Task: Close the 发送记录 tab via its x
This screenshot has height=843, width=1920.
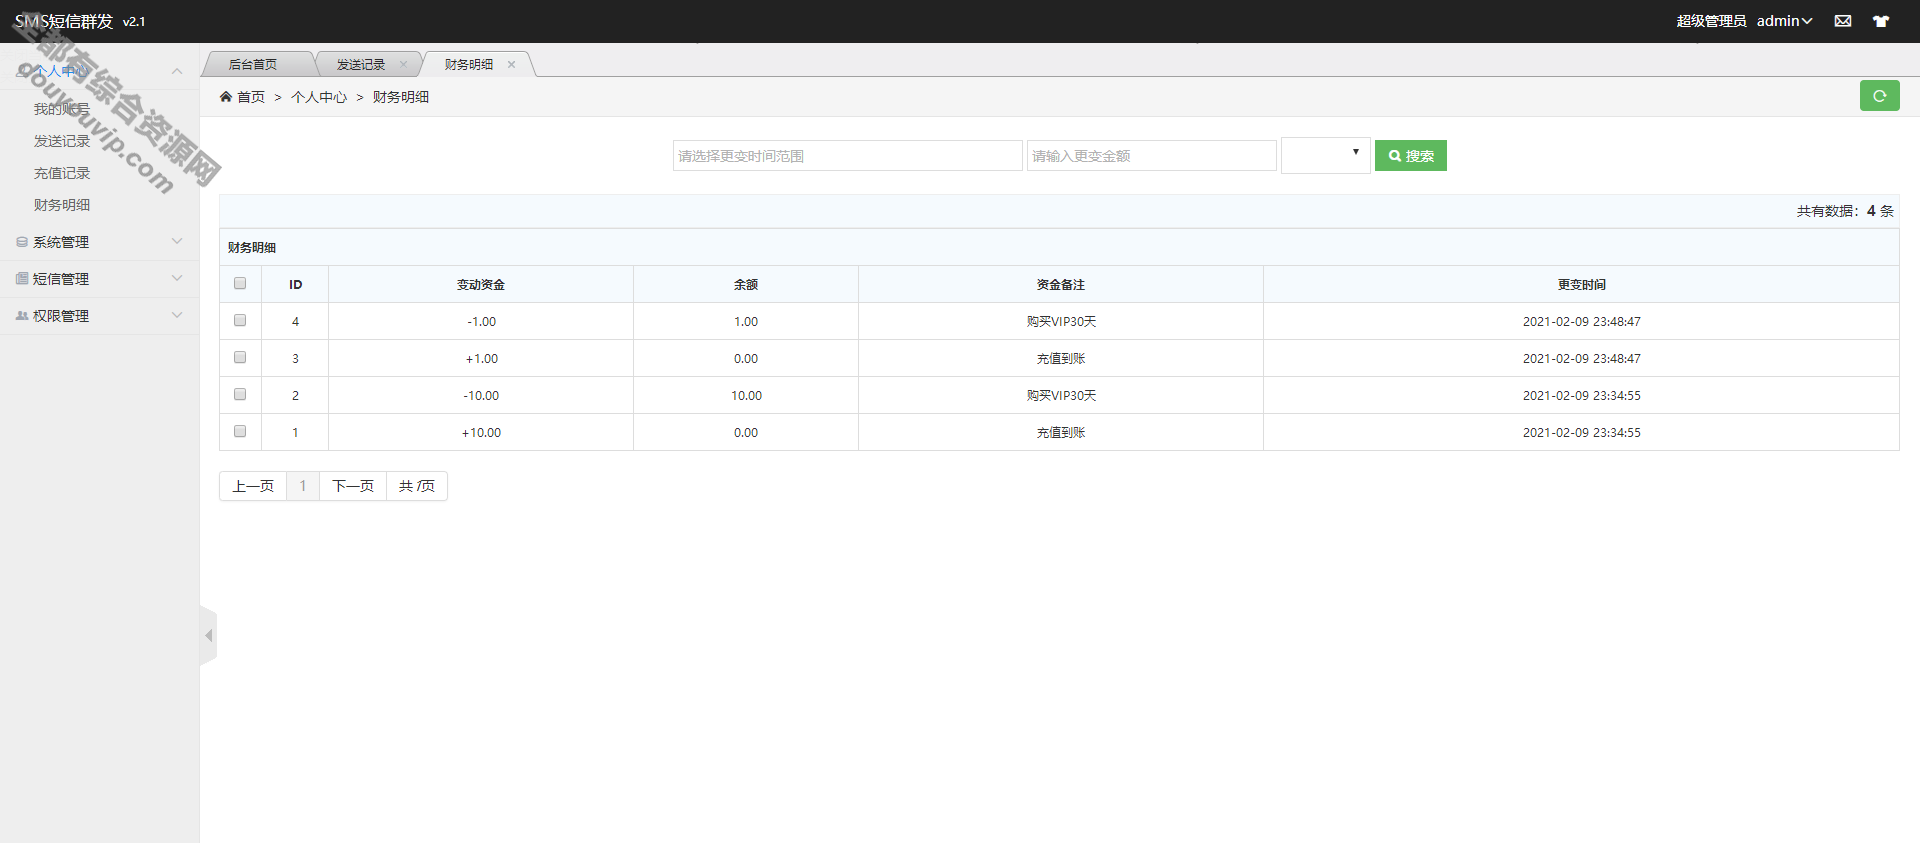Action: [x=403, y=64]
